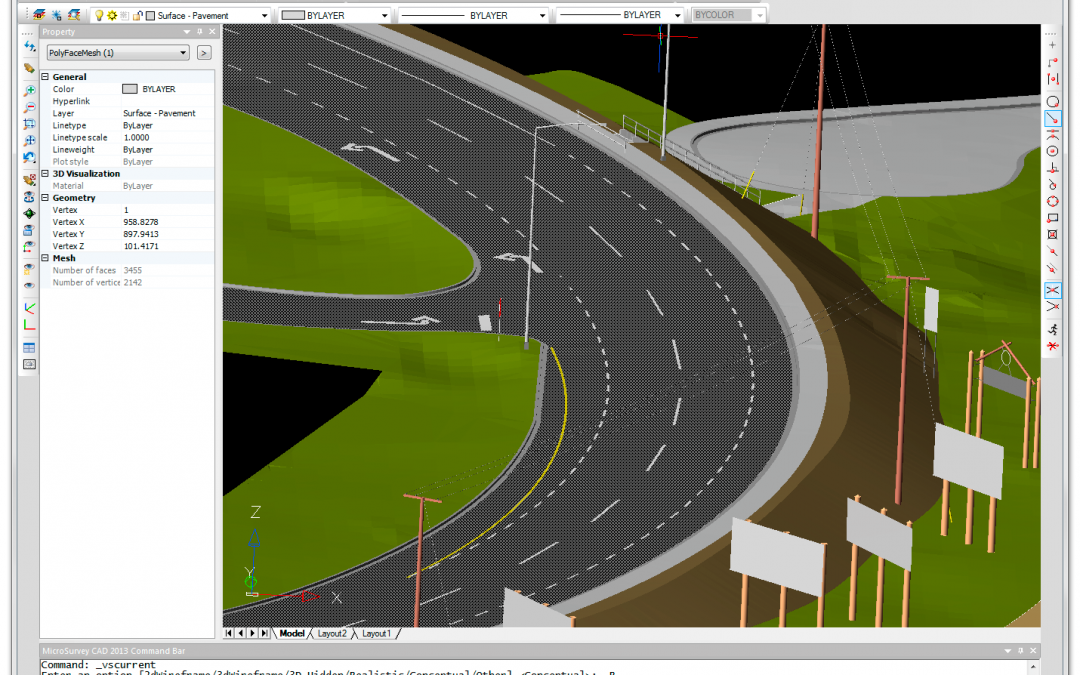The image size is (1080, 675).
Task: Collapse the Geometry property section
Action: (x=45, y=198)
